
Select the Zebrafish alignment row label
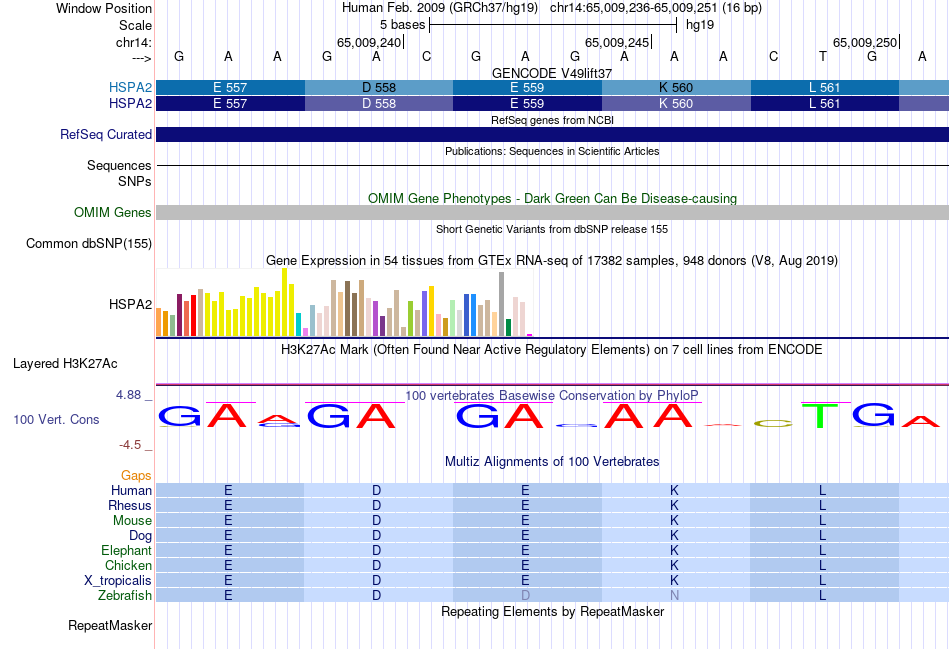click(x=125, y=596)
